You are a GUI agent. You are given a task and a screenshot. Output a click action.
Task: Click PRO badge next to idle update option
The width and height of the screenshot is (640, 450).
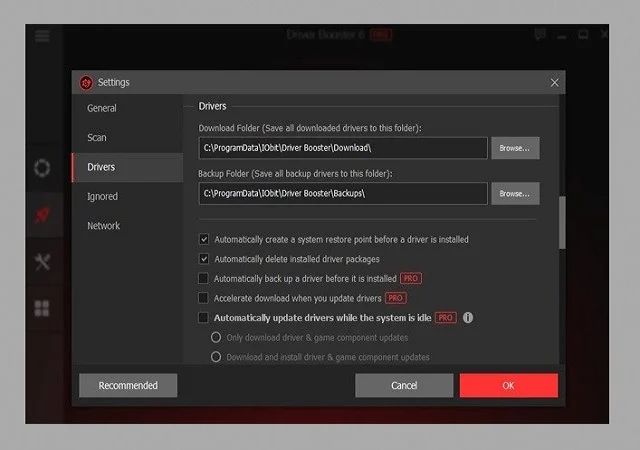click(446, 317)
